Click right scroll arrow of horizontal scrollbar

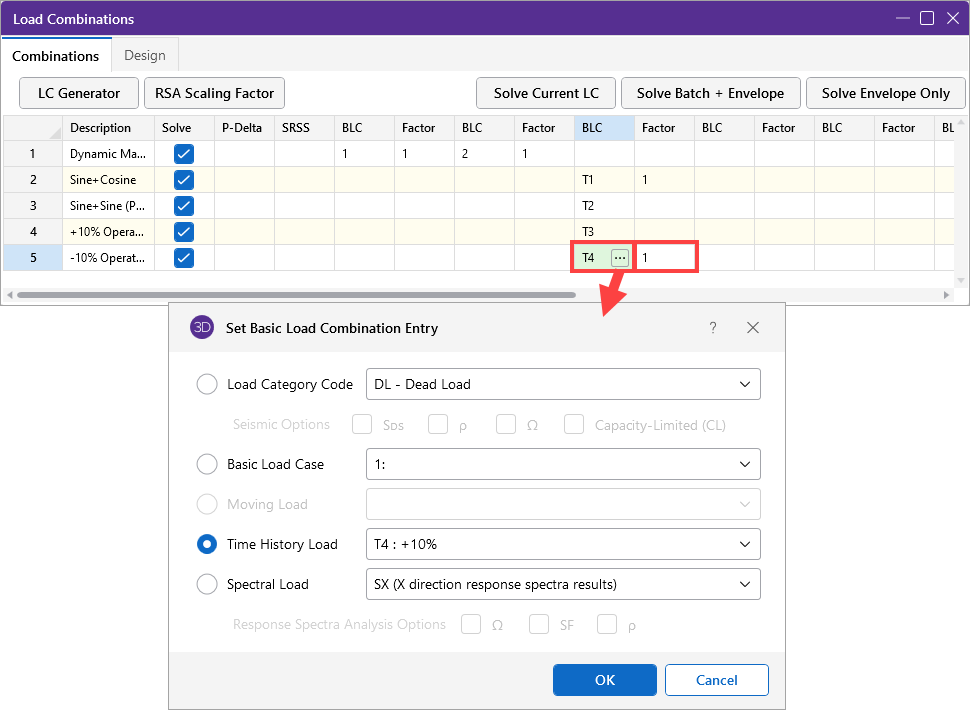(947, 295)
